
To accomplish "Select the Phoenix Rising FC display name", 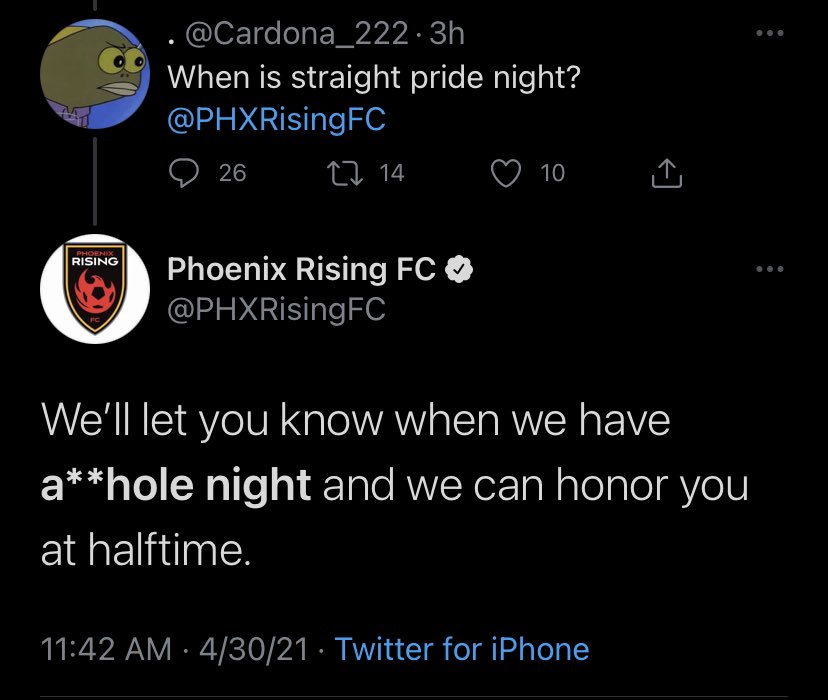I will pyautogui.click(x=301, y=269).
